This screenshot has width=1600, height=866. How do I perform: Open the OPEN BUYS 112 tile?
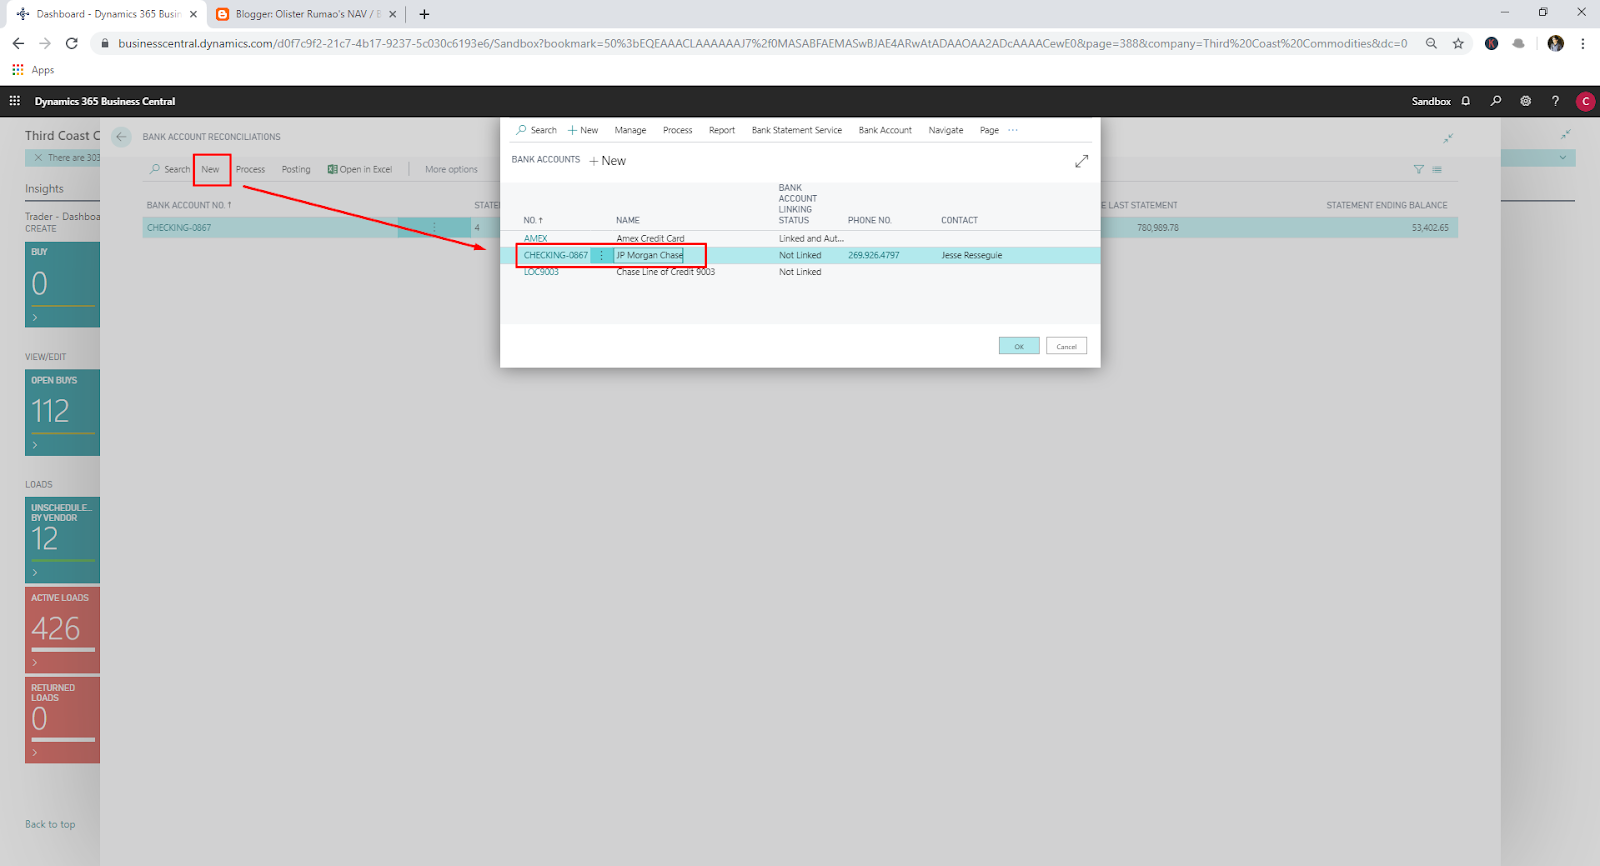point(62,413)
